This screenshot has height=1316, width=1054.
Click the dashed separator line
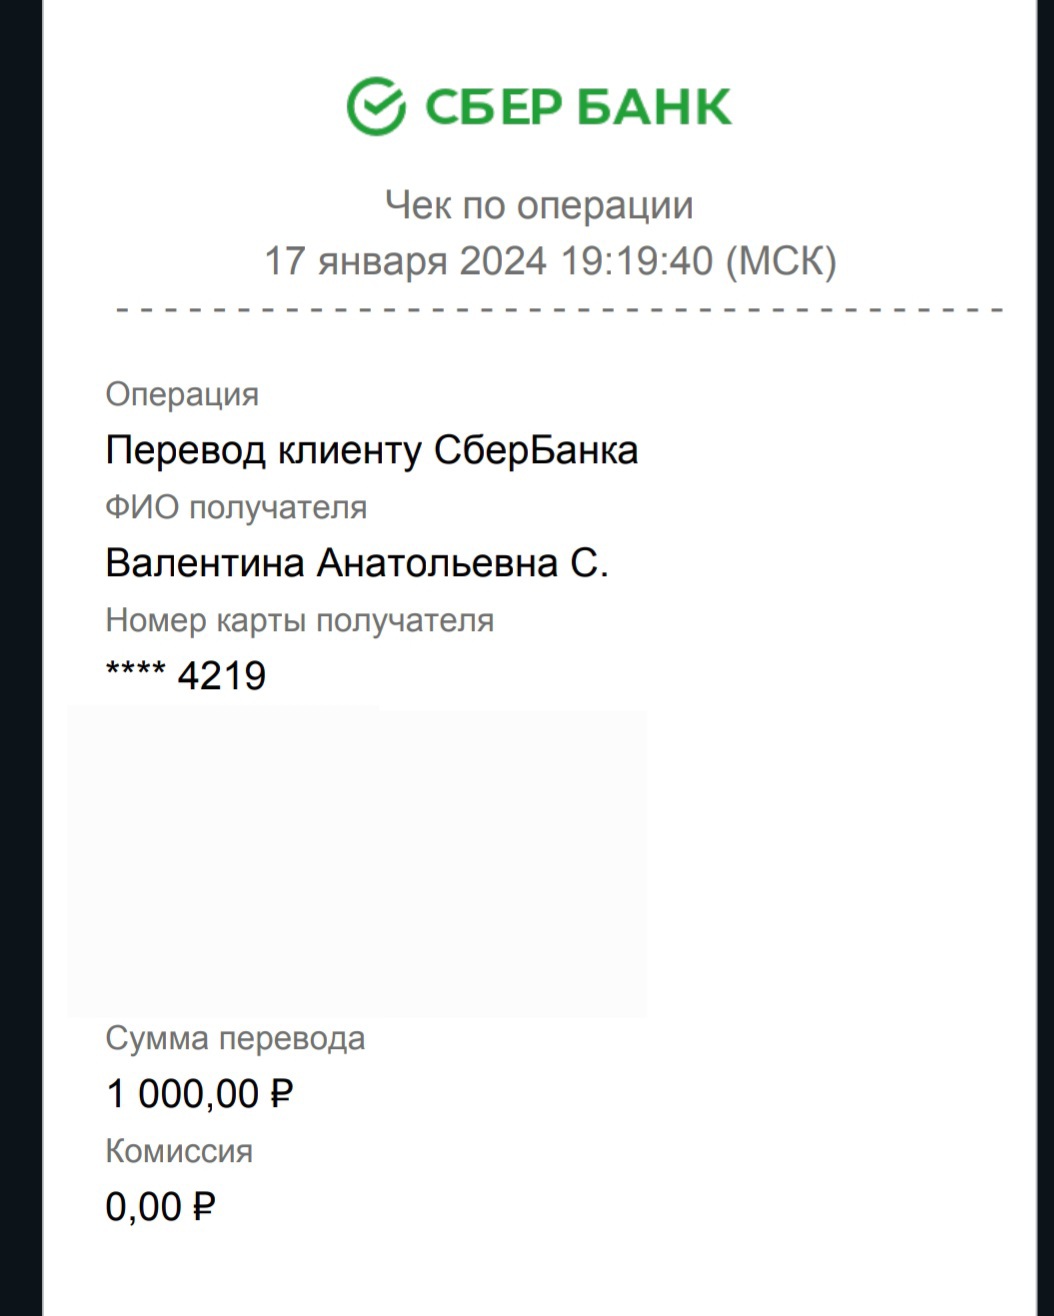[560, 311]
